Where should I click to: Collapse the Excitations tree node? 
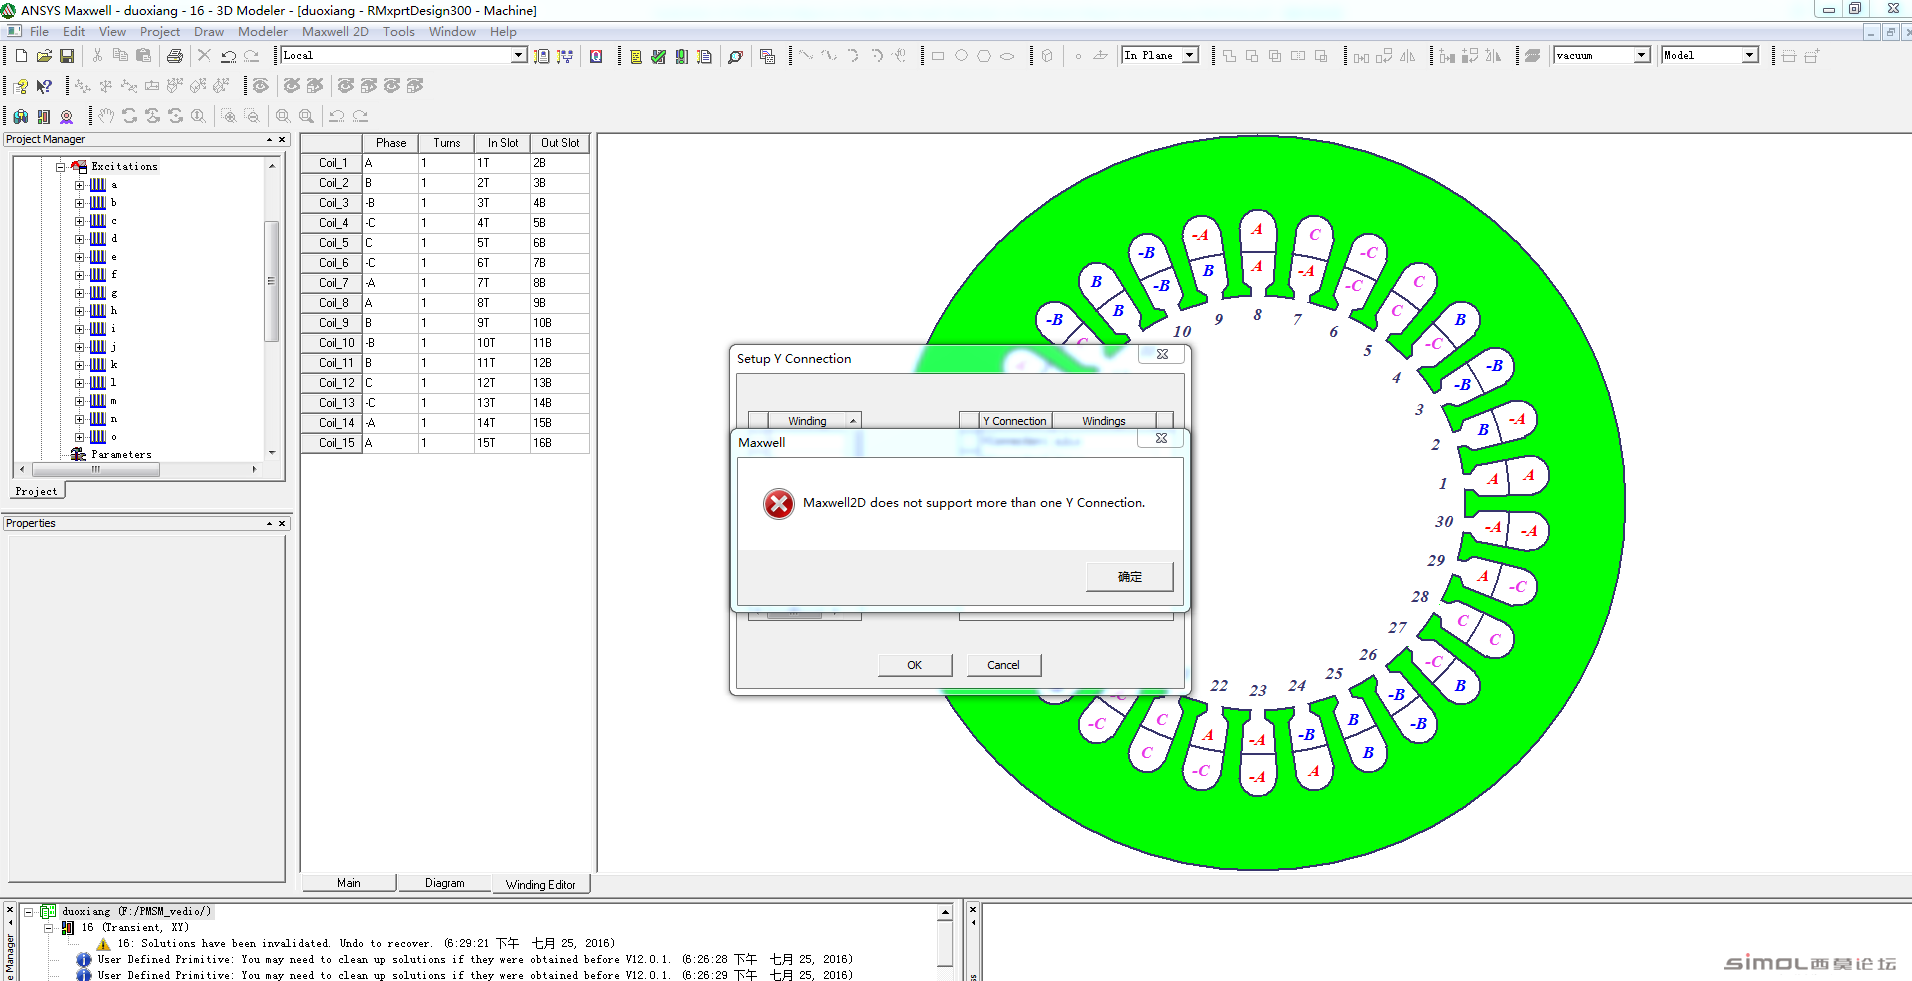[x=60, y=167]
